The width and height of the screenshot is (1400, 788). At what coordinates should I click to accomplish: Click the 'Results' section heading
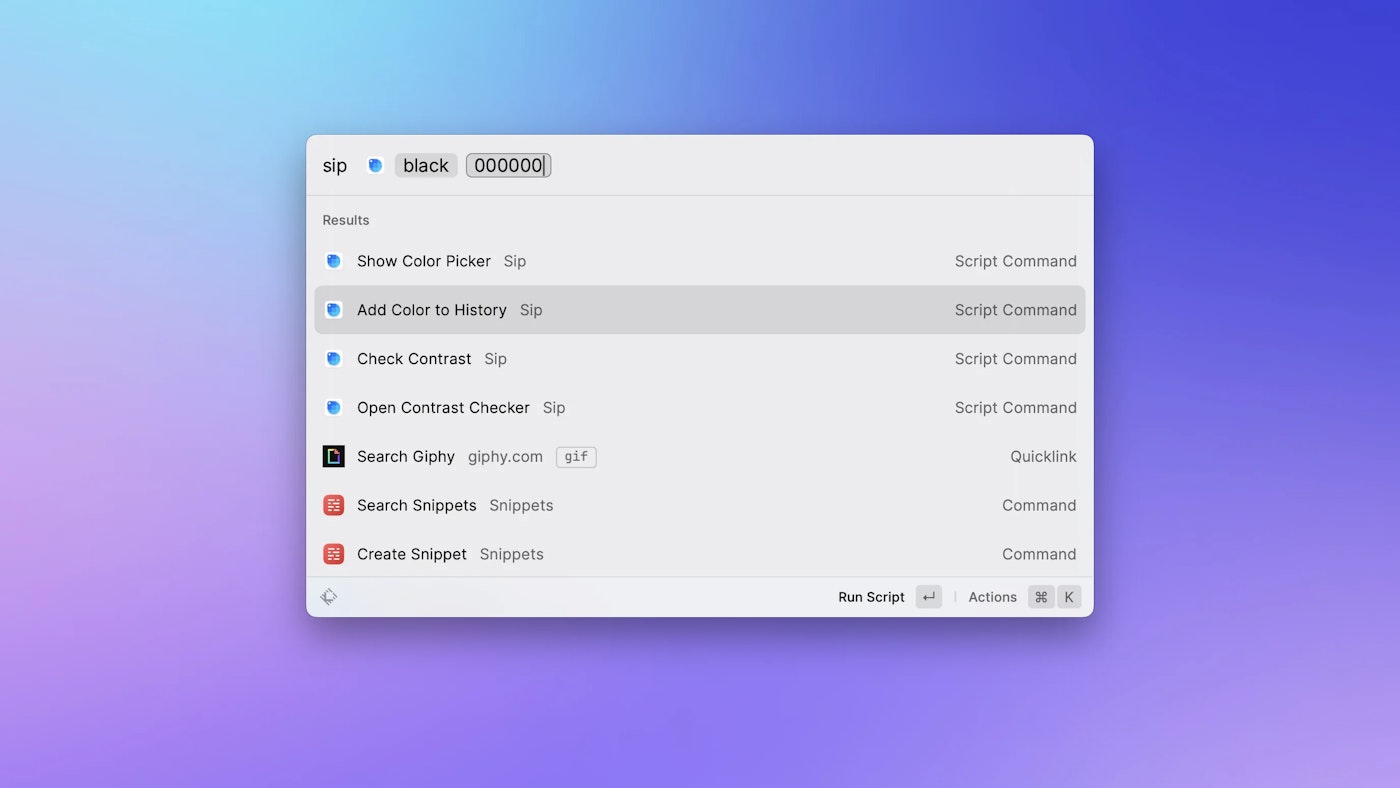(x=346, y=220)
